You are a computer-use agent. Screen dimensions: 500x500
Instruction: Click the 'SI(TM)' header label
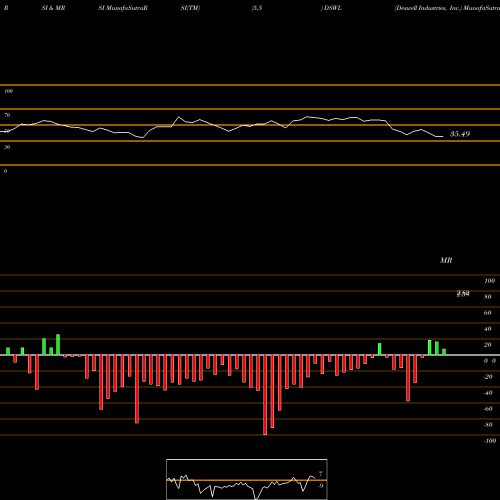[190, 8]
